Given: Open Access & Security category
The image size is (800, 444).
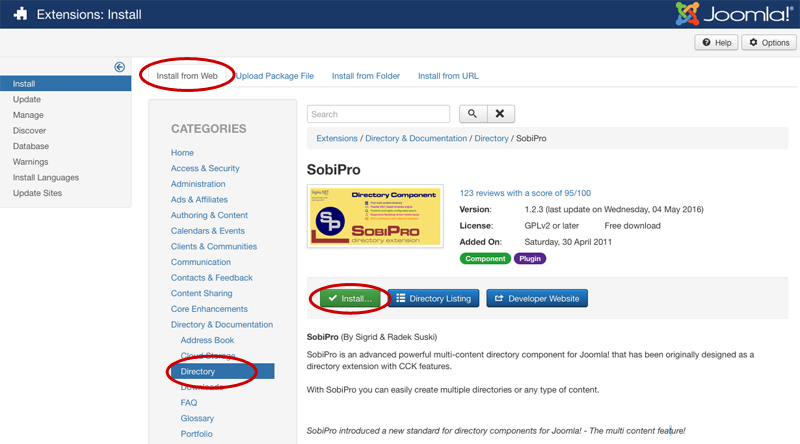Looking at the screenshot, I should 205,168.
